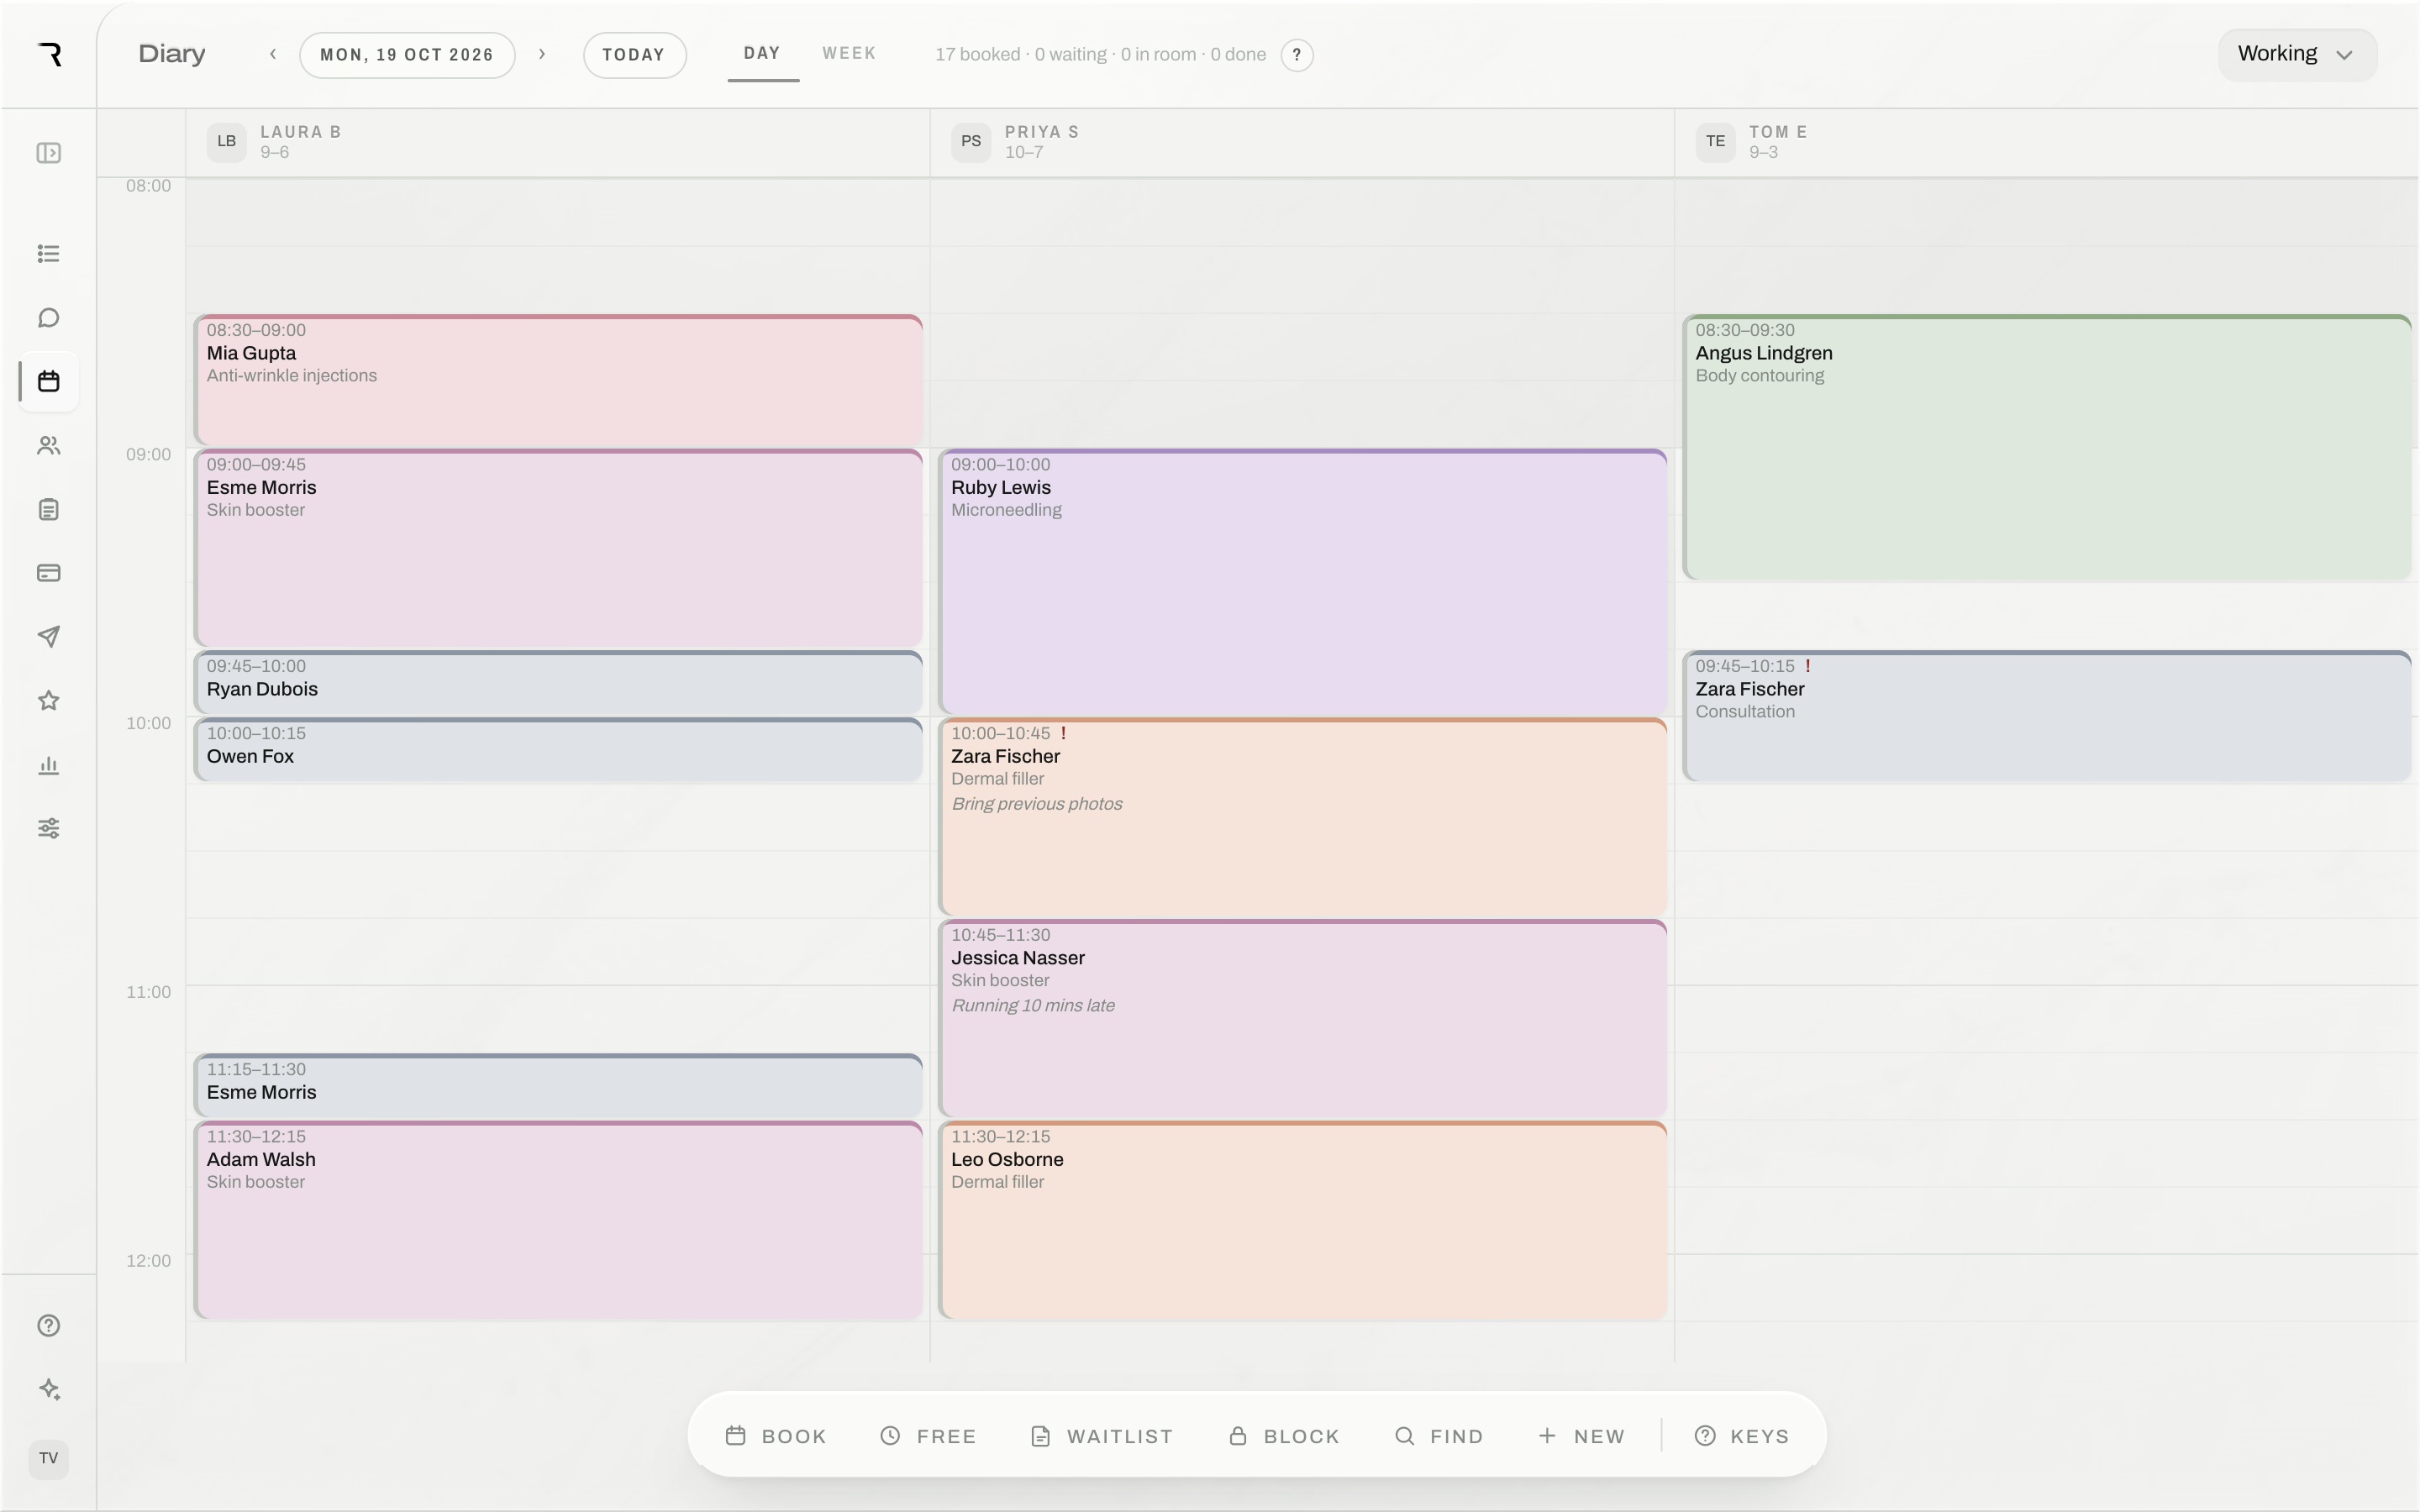The height and width of the screenshot is (1512, 2420).
Task: Open Jessica Nasser skin booster appointment
Action: tap(1303, 1019)
